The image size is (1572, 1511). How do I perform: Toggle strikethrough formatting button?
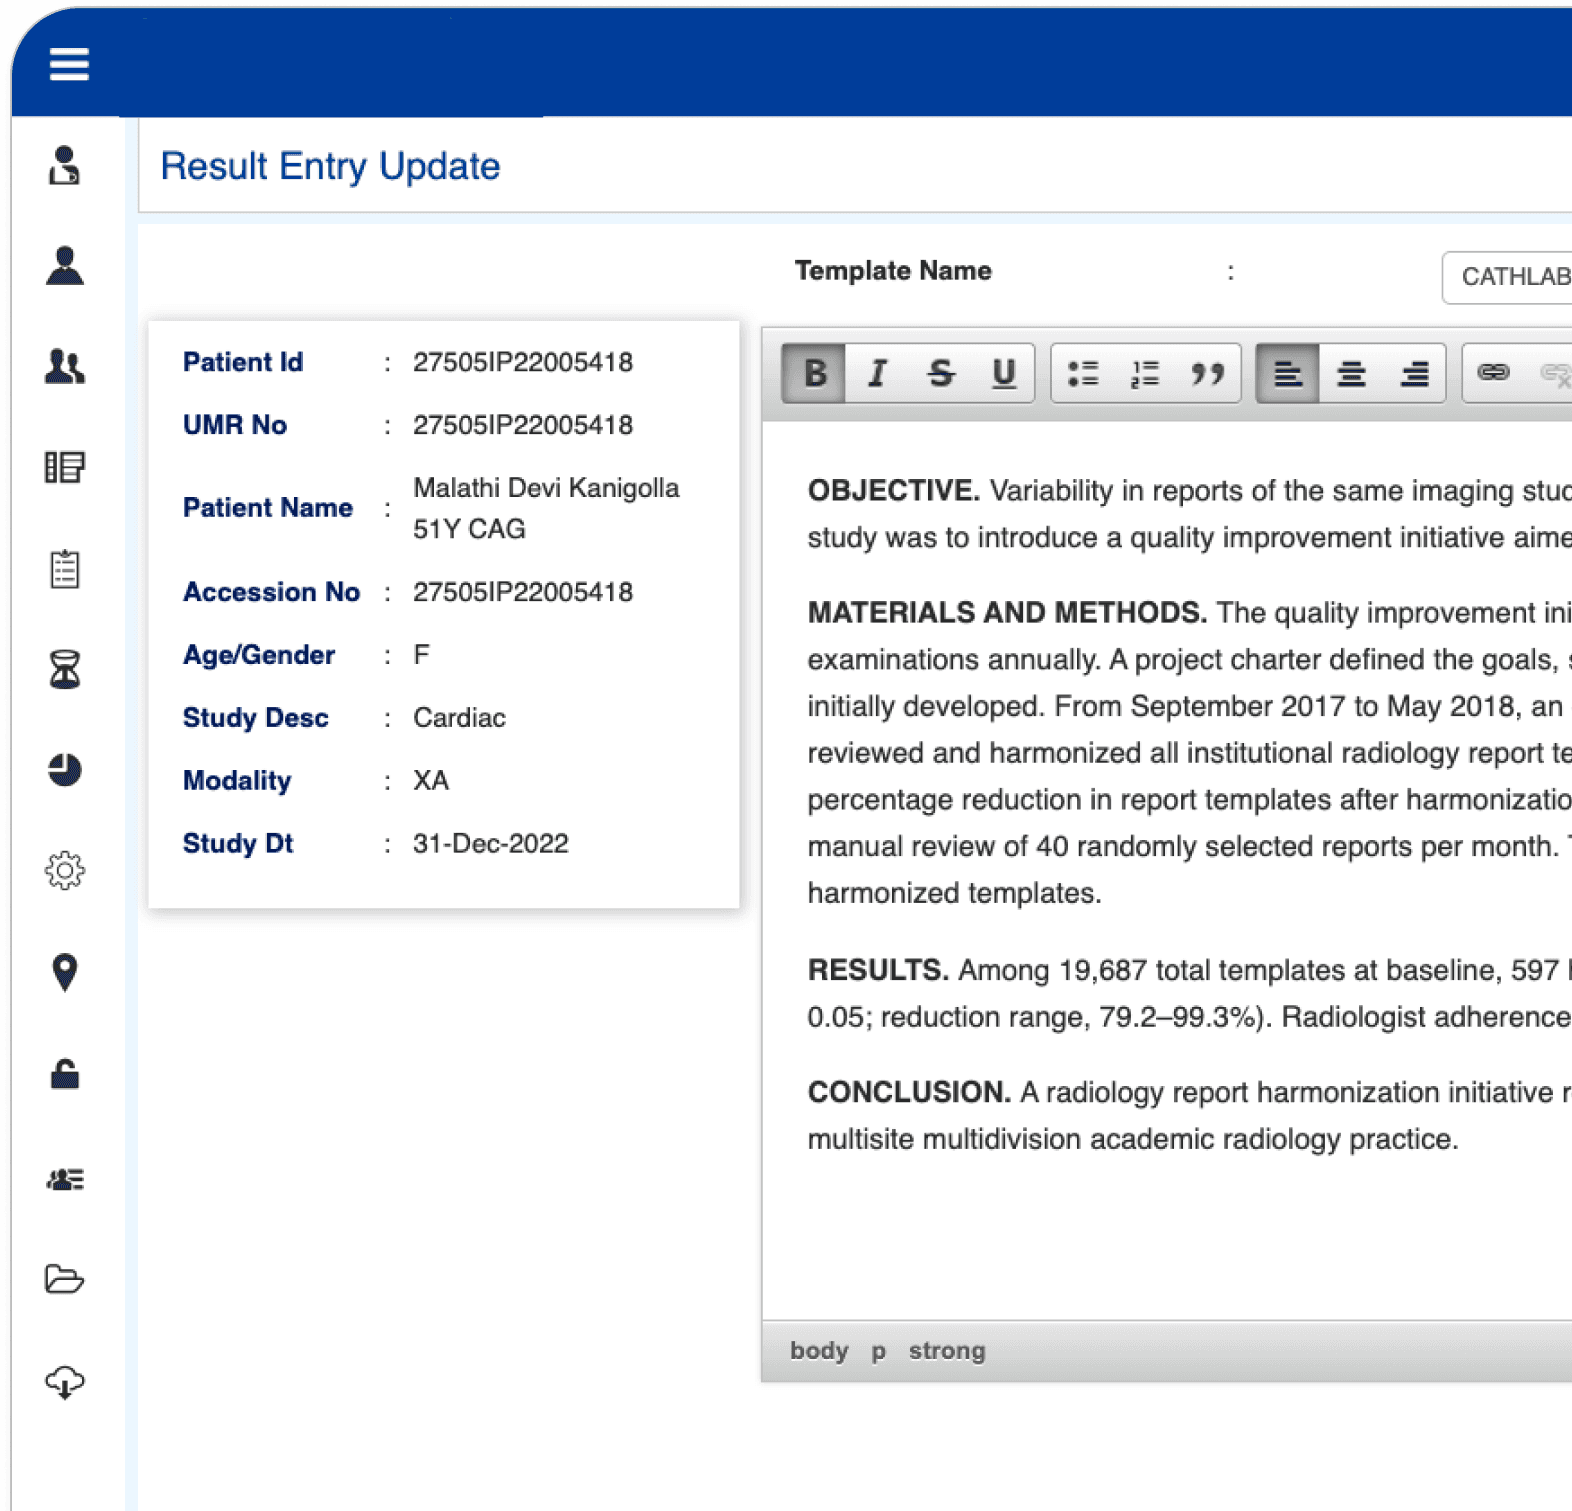click(940, 373)
